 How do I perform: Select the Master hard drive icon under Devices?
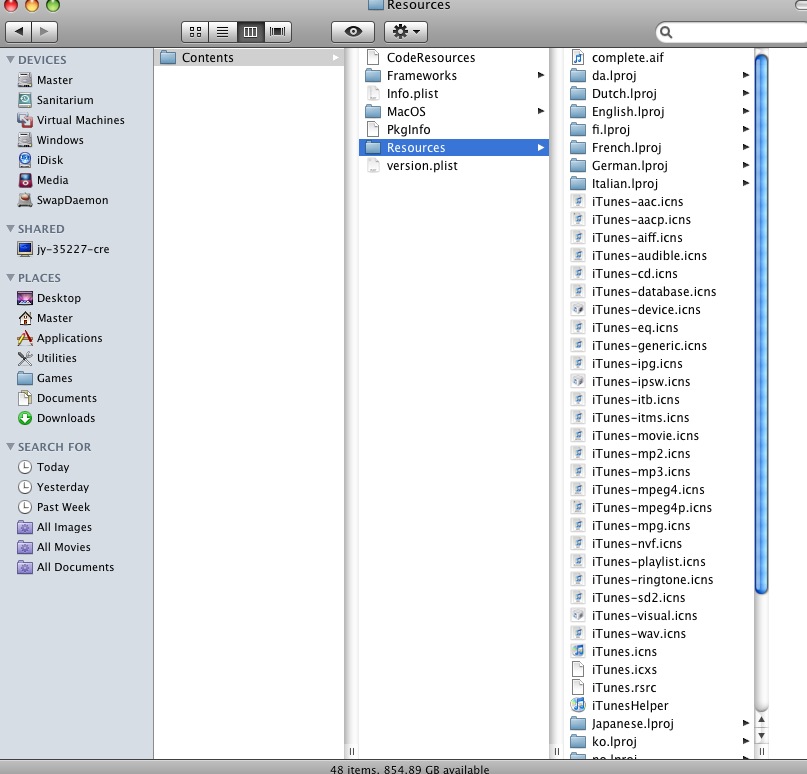coord(25,80)
